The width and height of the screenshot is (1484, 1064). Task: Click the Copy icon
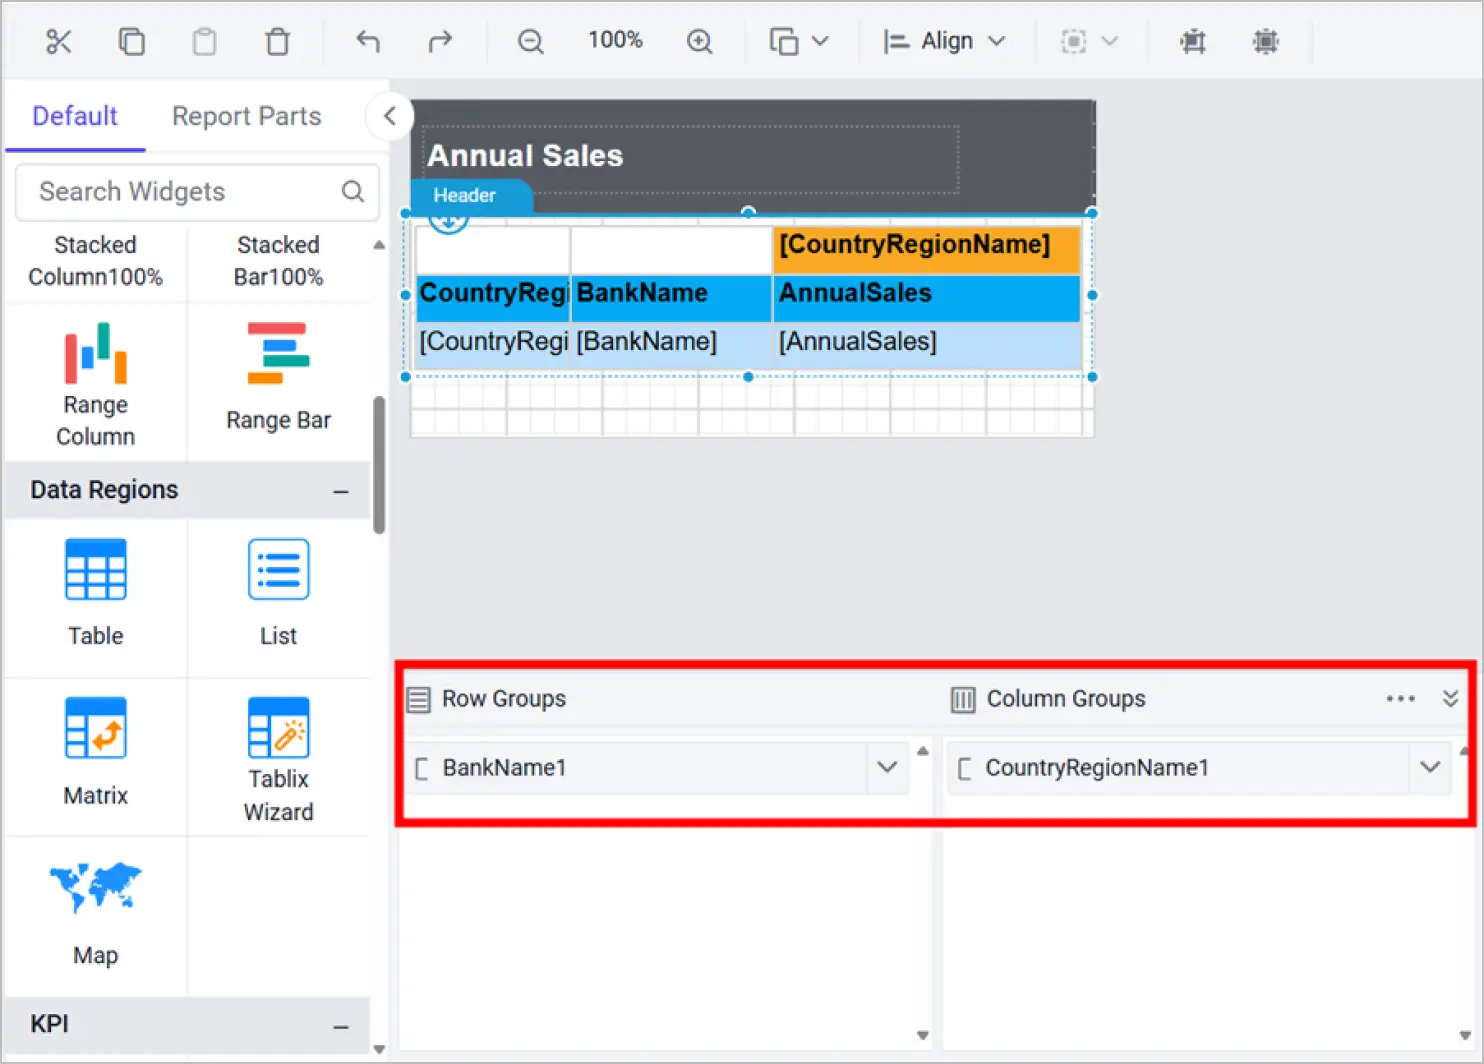pos(131,41)
